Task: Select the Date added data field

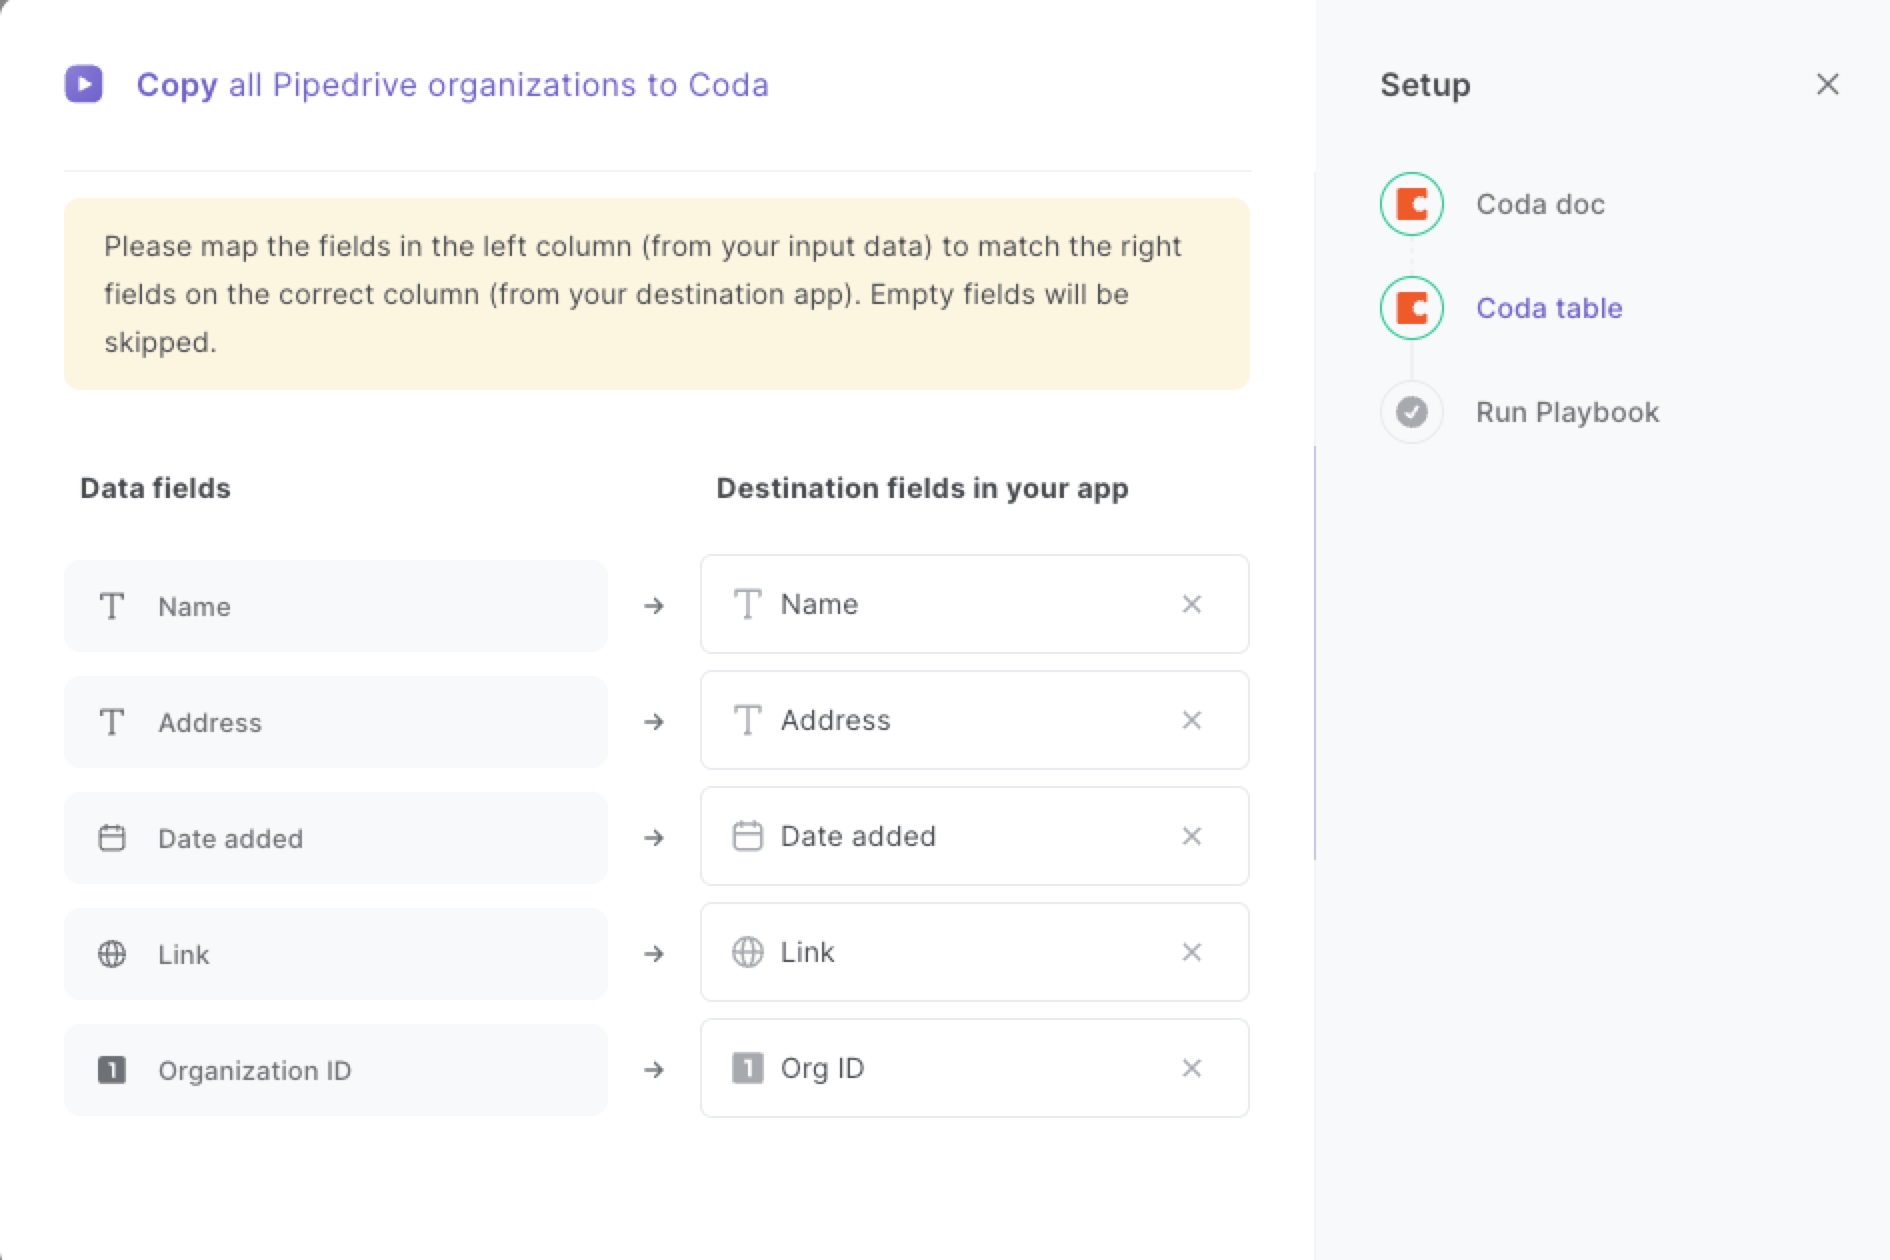Action: (336, 838)
